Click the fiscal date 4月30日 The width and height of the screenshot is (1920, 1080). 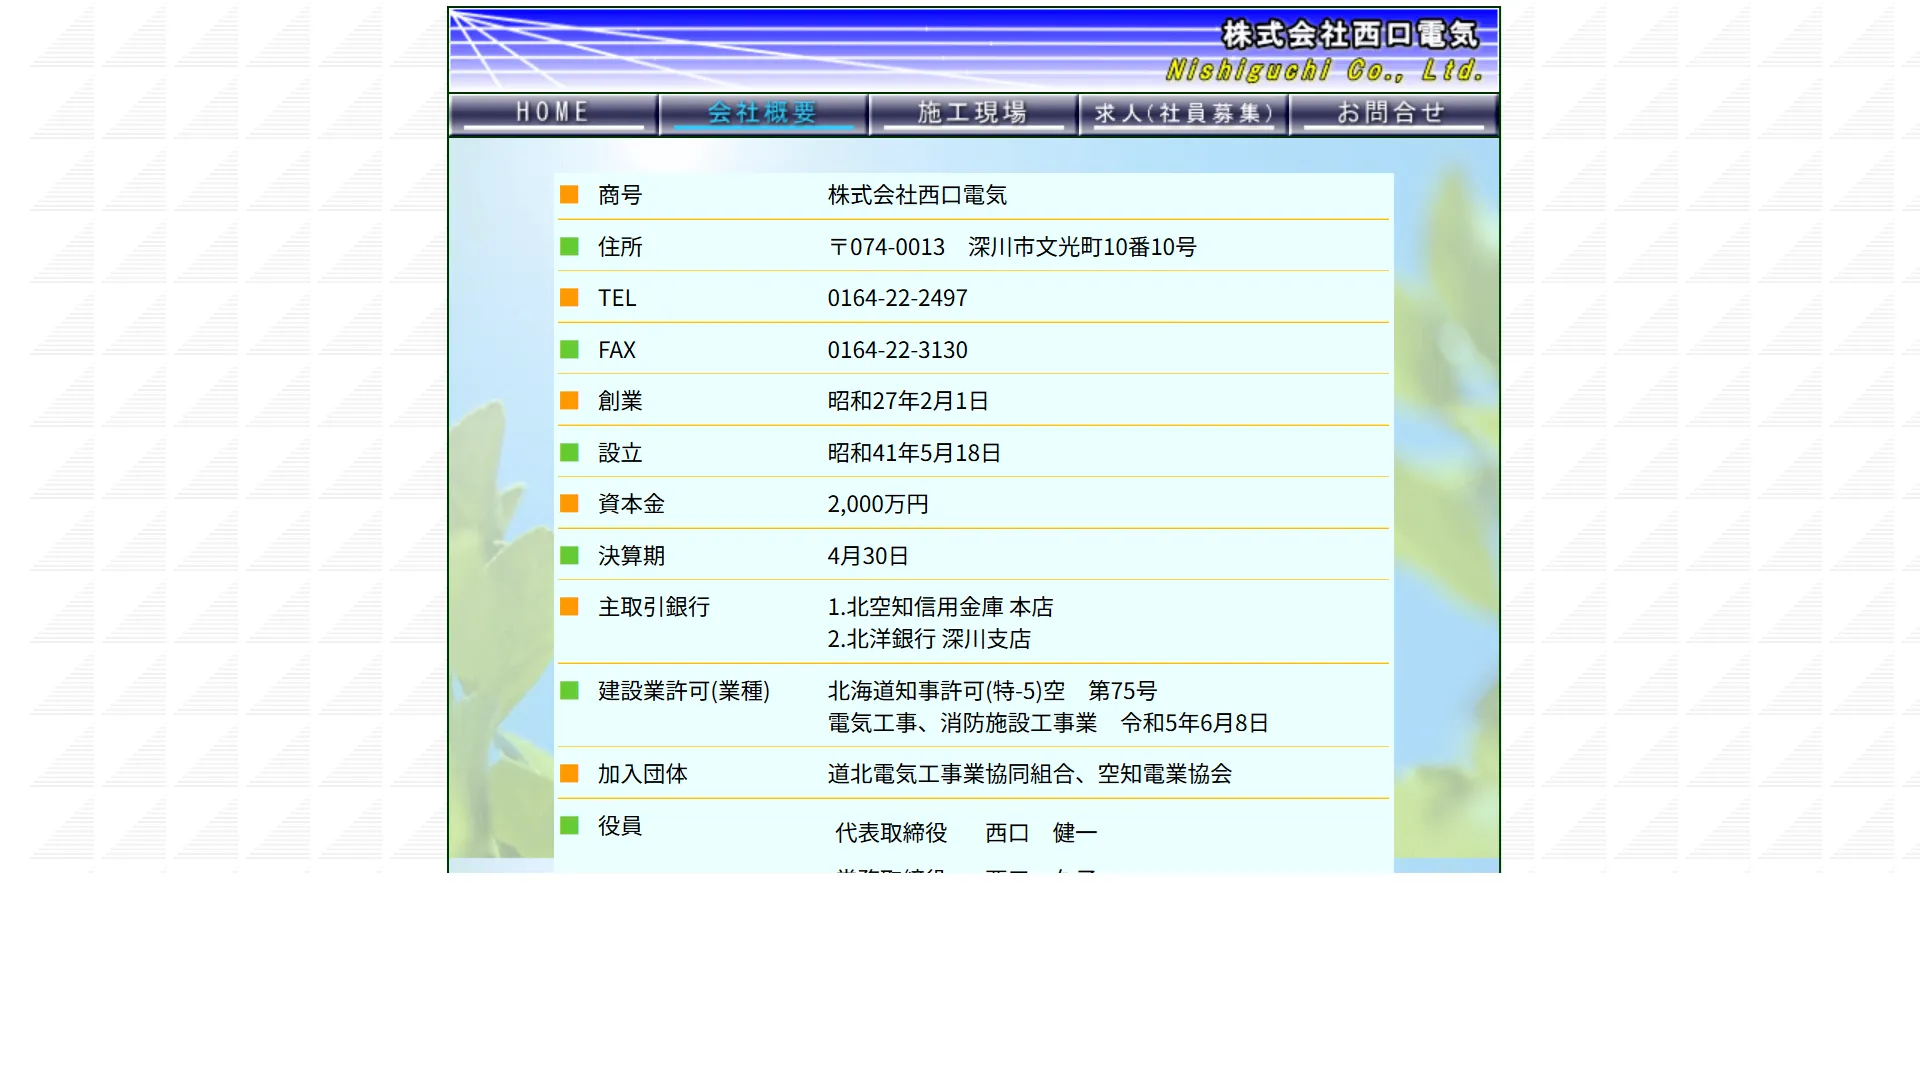pos(868,556)
